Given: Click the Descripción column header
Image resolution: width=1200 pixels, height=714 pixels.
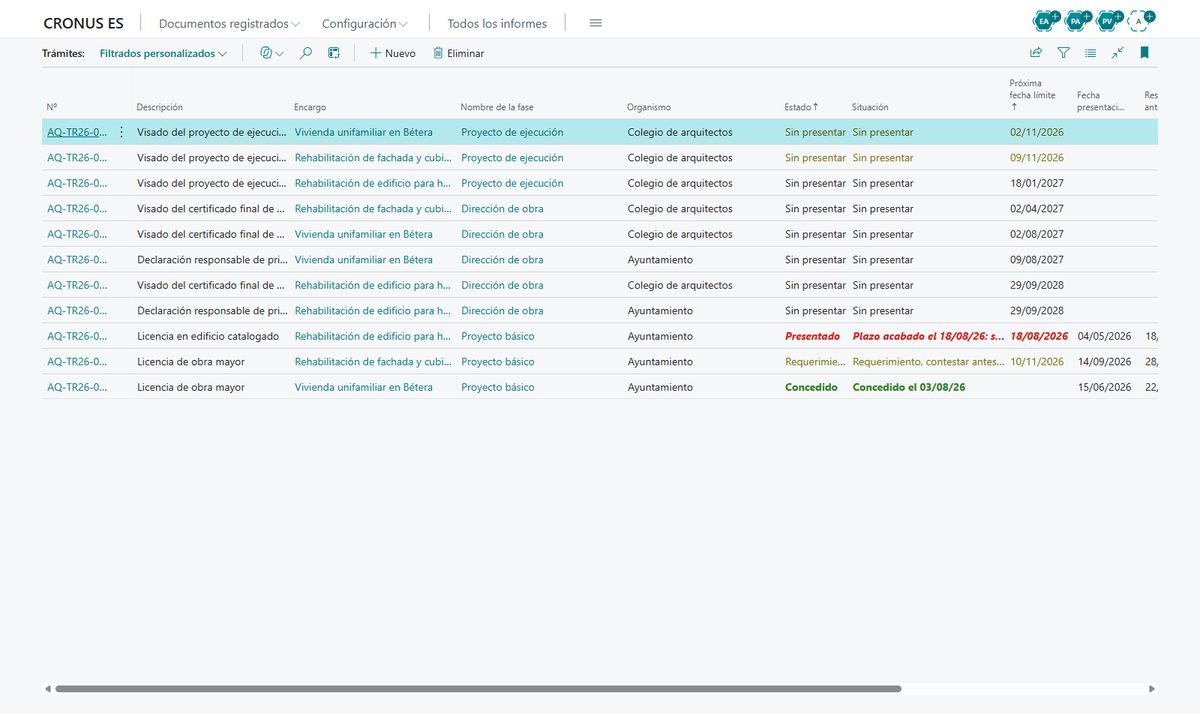Looking at the screenshot, I should click(x=160, y=107).
